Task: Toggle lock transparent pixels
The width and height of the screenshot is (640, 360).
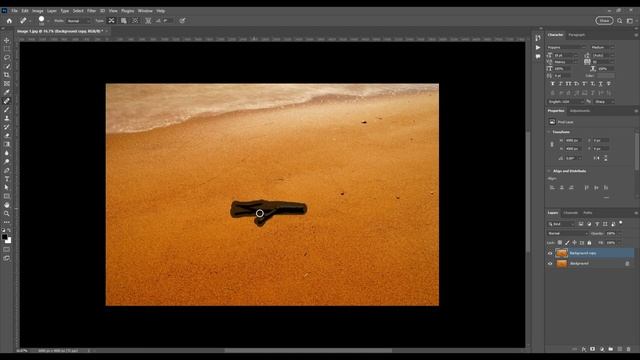Action: pos(560,243)
